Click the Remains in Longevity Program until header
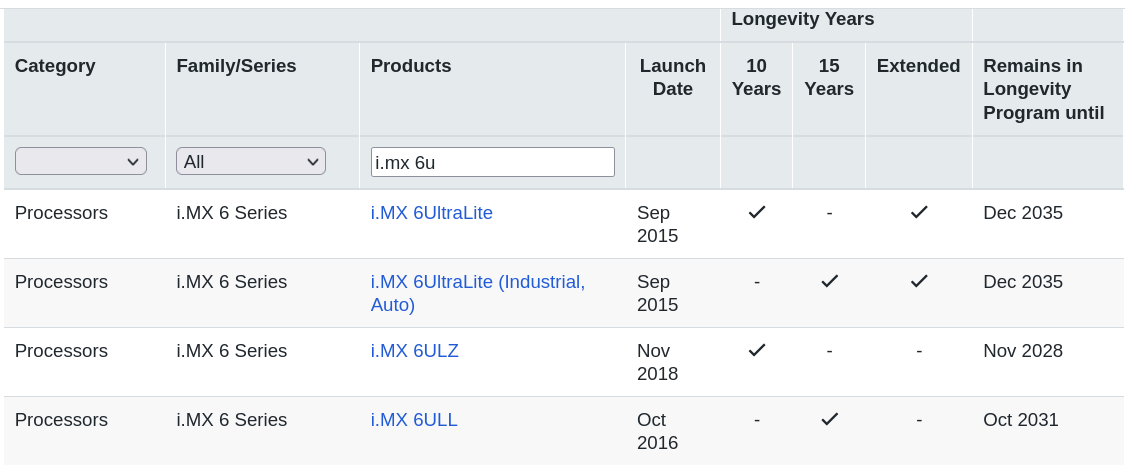The height and width of the screenshot is (474, 1125). coord(1043,89)
